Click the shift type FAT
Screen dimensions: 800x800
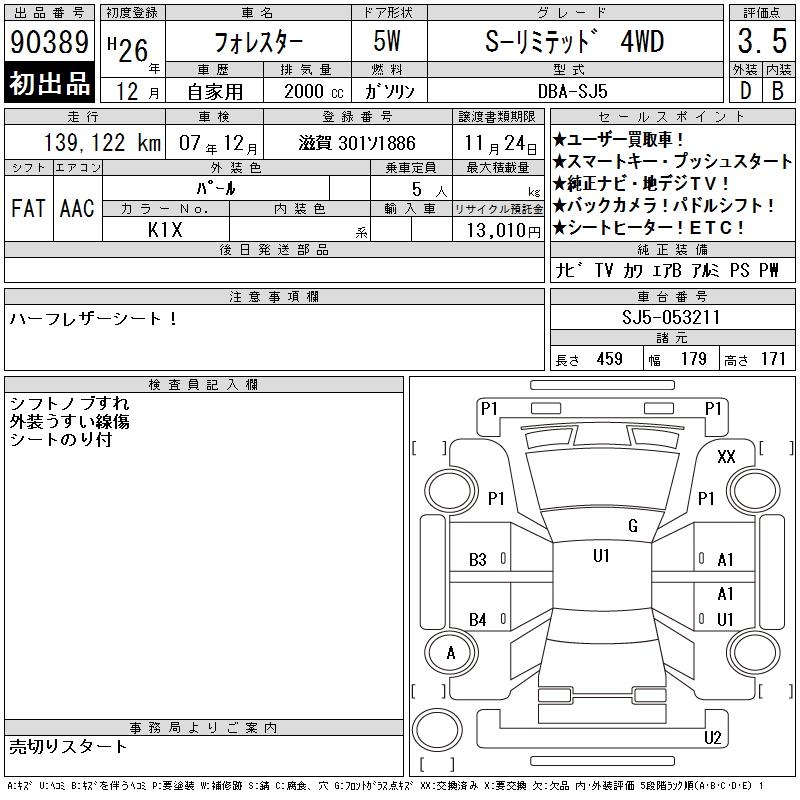tap(28, 208)
